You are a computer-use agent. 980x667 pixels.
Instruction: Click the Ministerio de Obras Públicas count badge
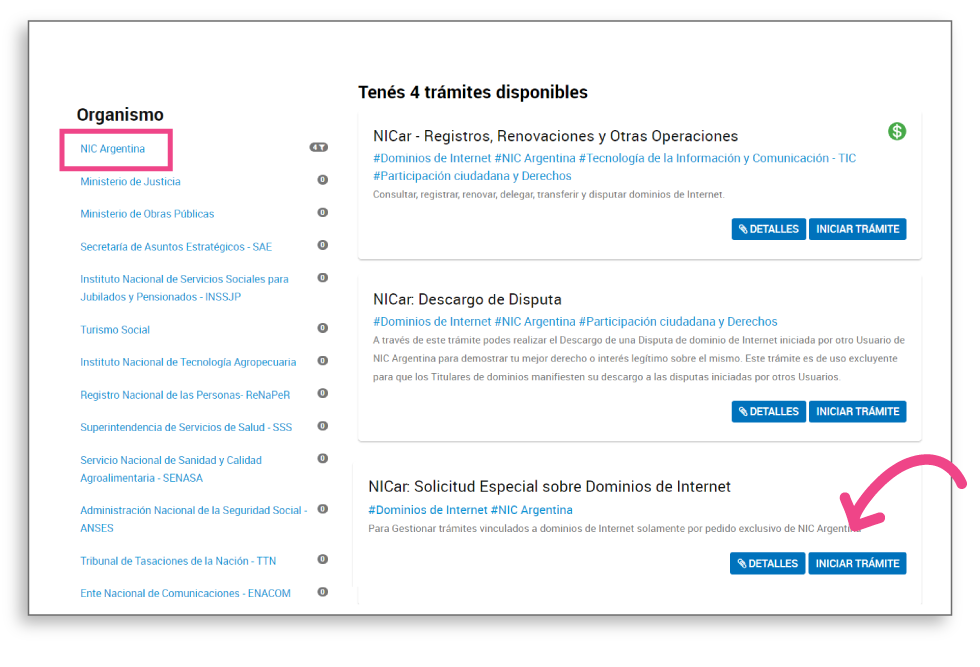click(x=322, y=212)
